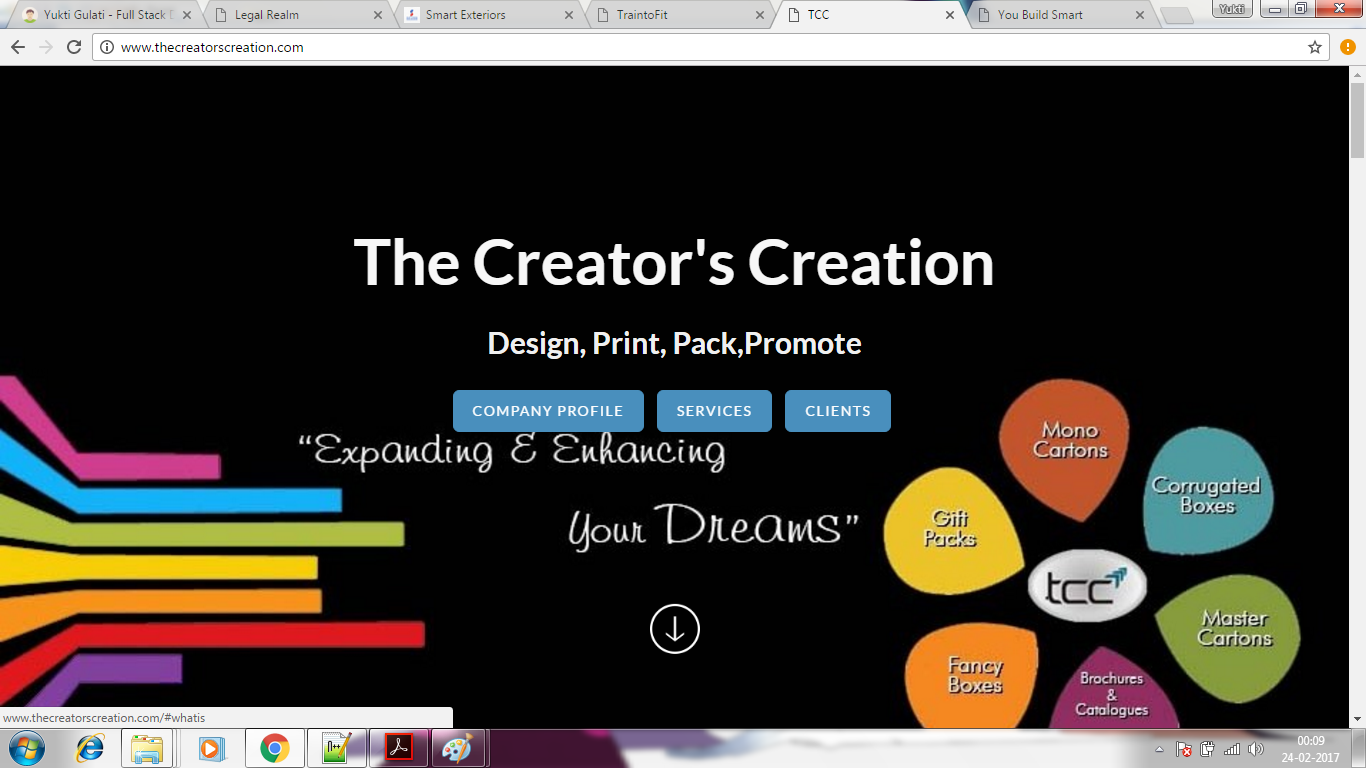
Task: Open the volume speaker tray icon
Action: [1256, 749]
